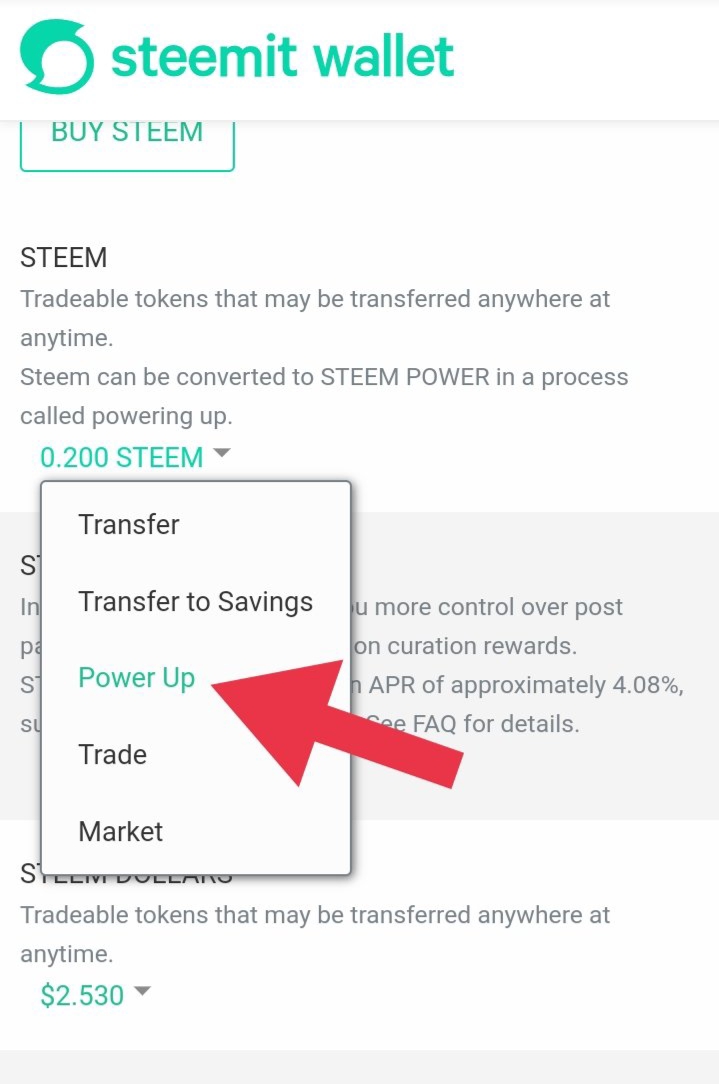The height and width of the screenshot is (1084, 719).
Task: Select the Power Up menu item
Action: [x=137, y=678]
